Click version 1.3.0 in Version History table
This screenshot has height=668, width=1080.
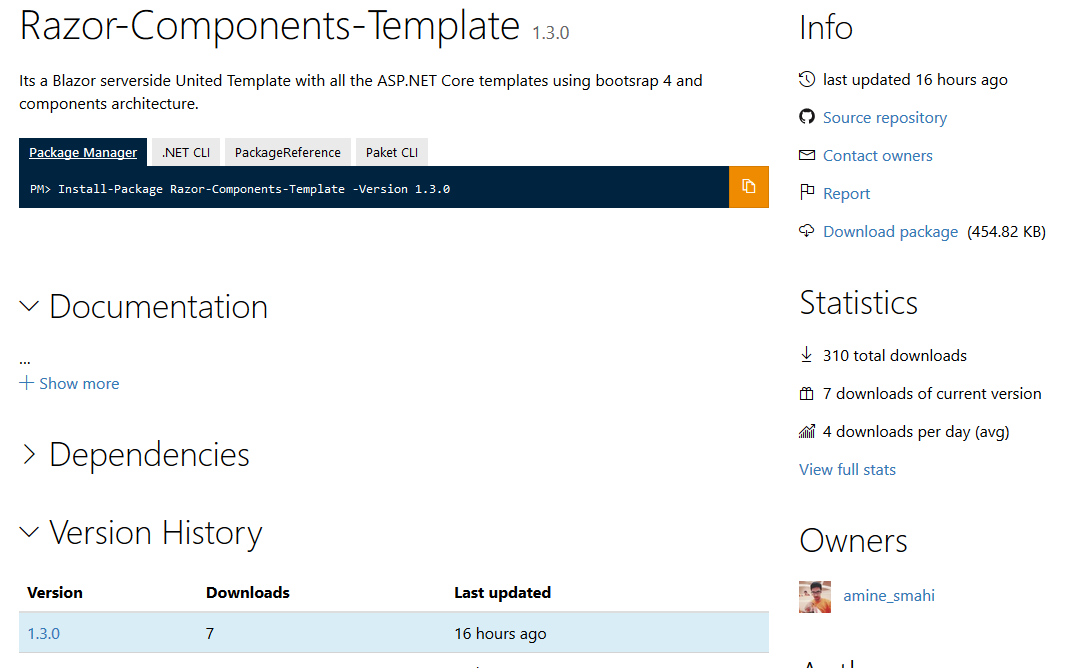(45, 633)
